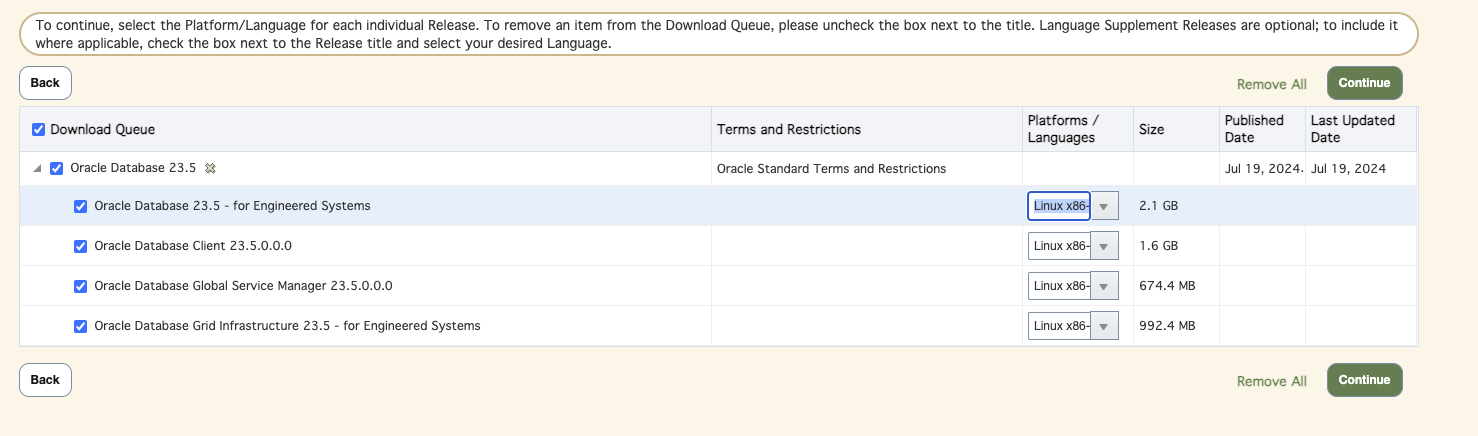Untick Oracle Database Grid Infrastructure 23.5 checkbox
This screenshot has width=1478, height=436.
tap(81, 326)
